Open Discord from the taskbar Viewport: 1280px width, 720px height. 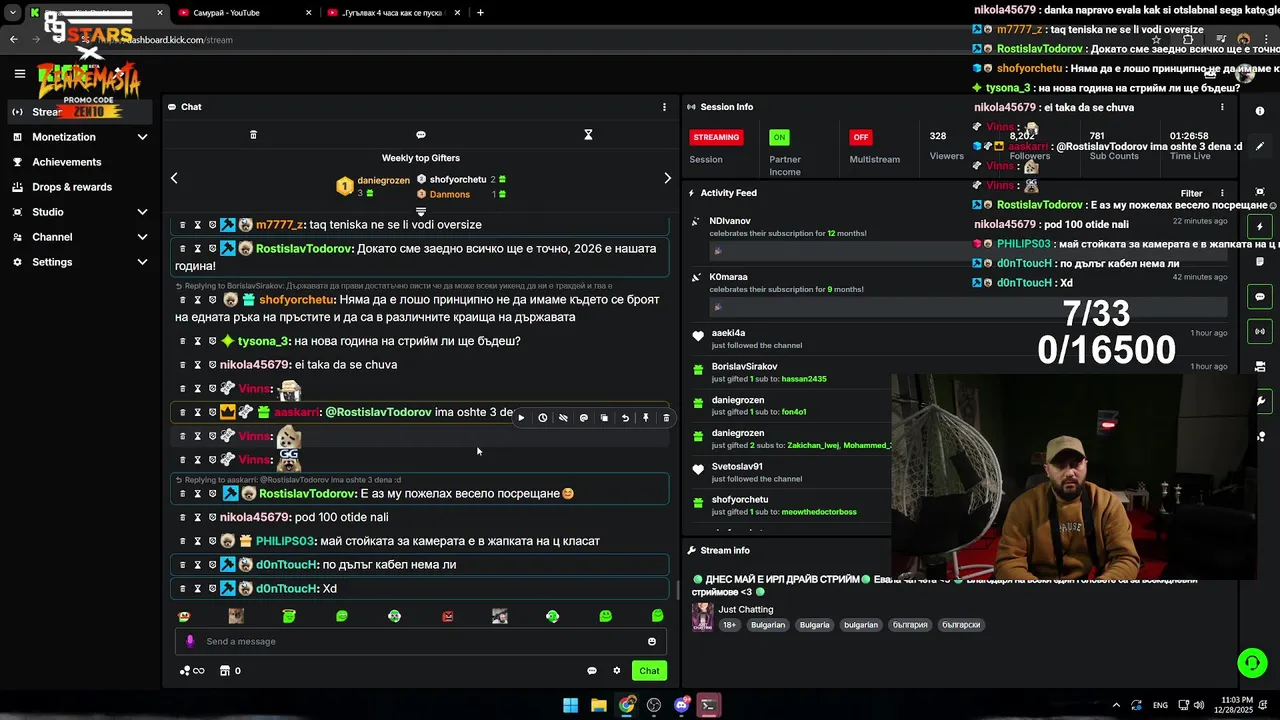tap(681, 705)
